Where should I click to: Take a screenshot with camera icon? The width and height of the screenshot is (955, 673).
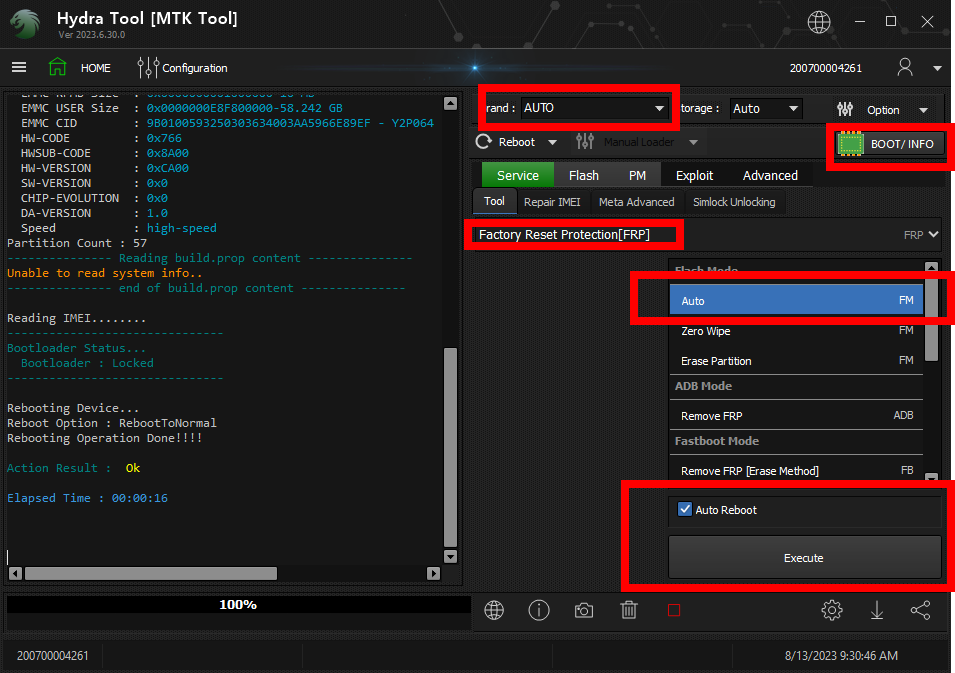coord(583,610)
